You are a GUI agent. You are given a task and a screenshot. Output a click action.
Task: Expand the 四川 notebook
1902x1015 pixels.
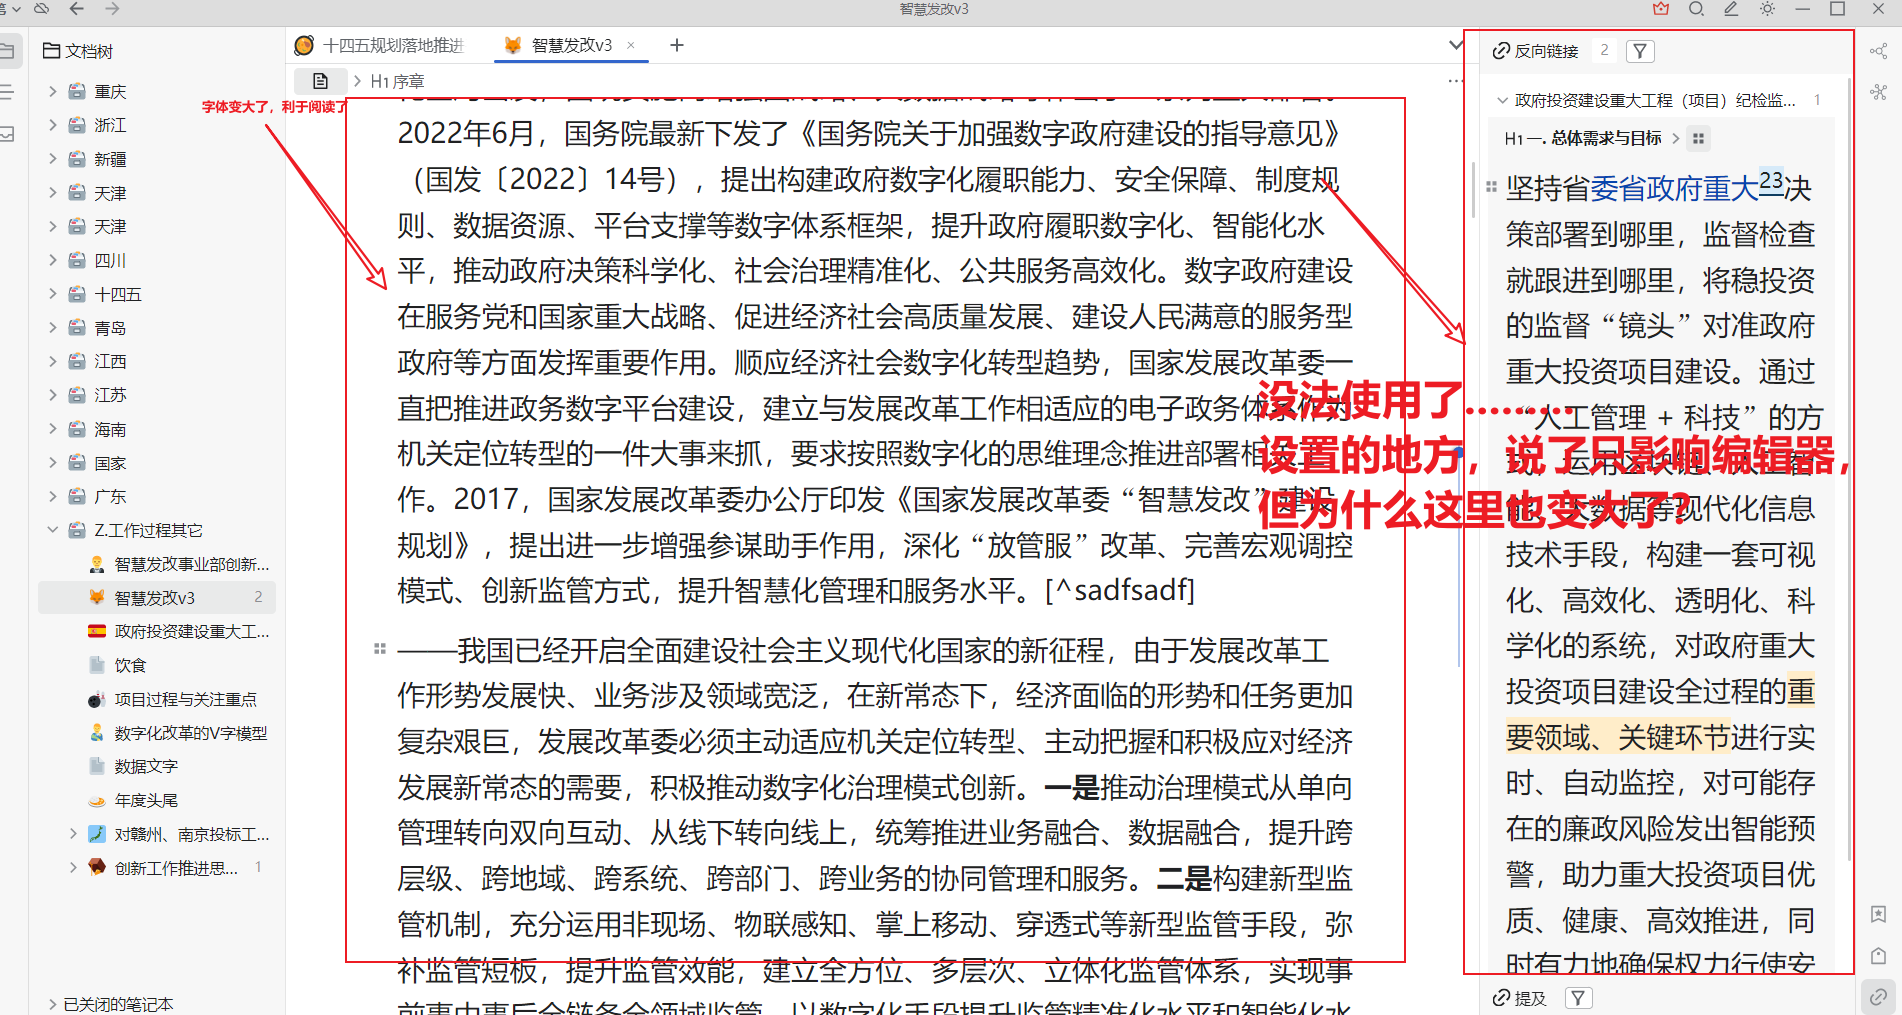53,260
